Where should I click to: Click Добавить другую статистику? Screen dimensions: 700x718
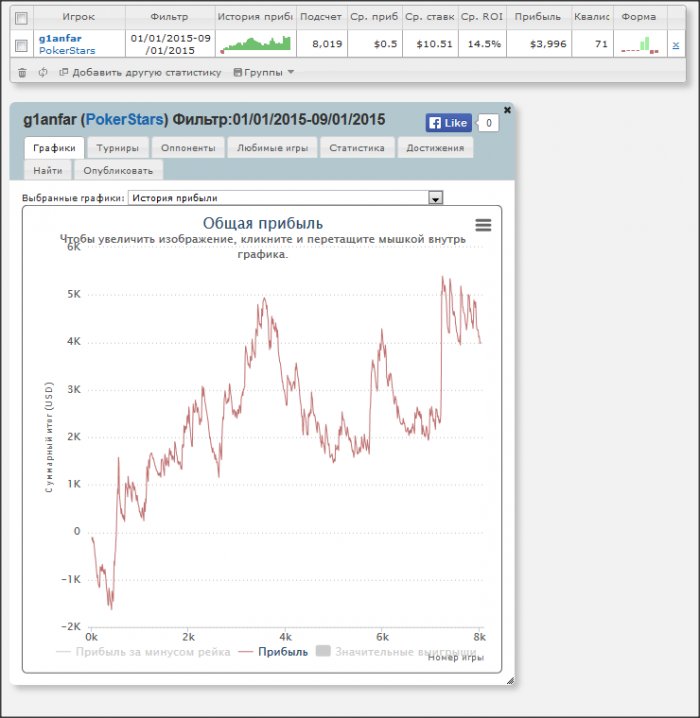[140, 72]
